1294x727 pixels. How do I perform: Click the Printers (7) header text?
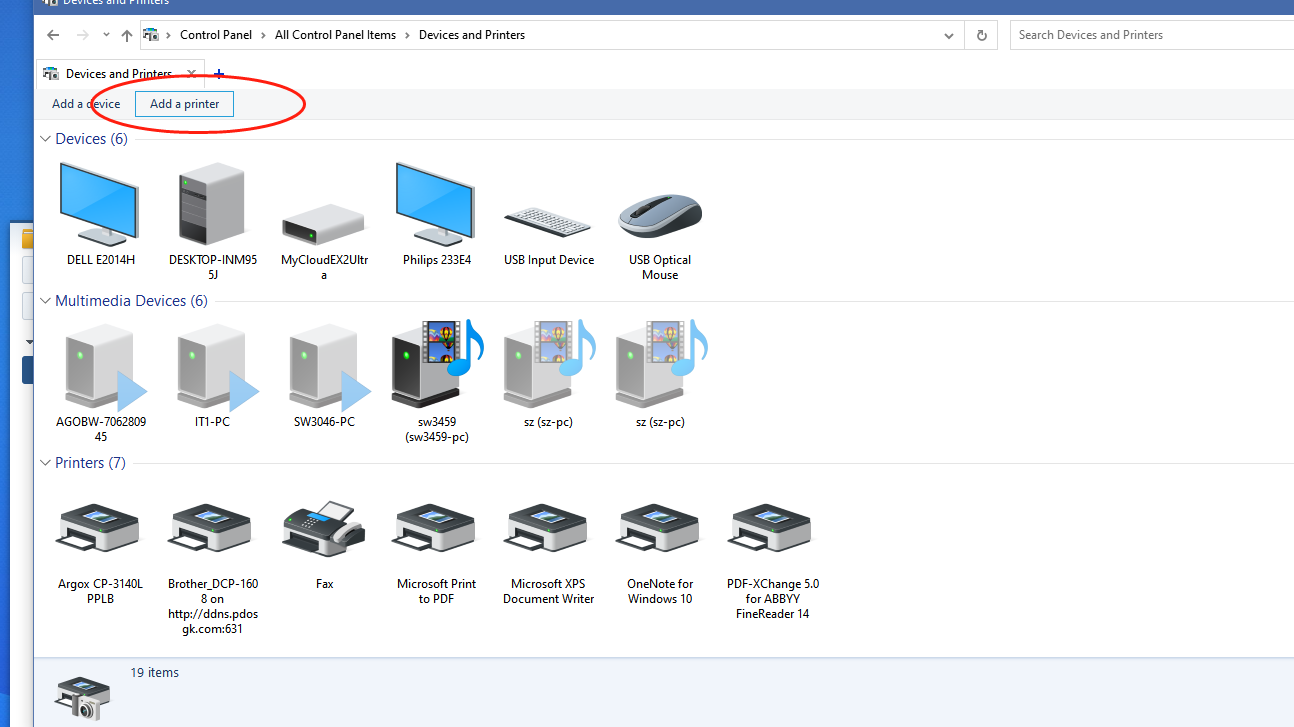pyautogui.click(x=90, y=463)
